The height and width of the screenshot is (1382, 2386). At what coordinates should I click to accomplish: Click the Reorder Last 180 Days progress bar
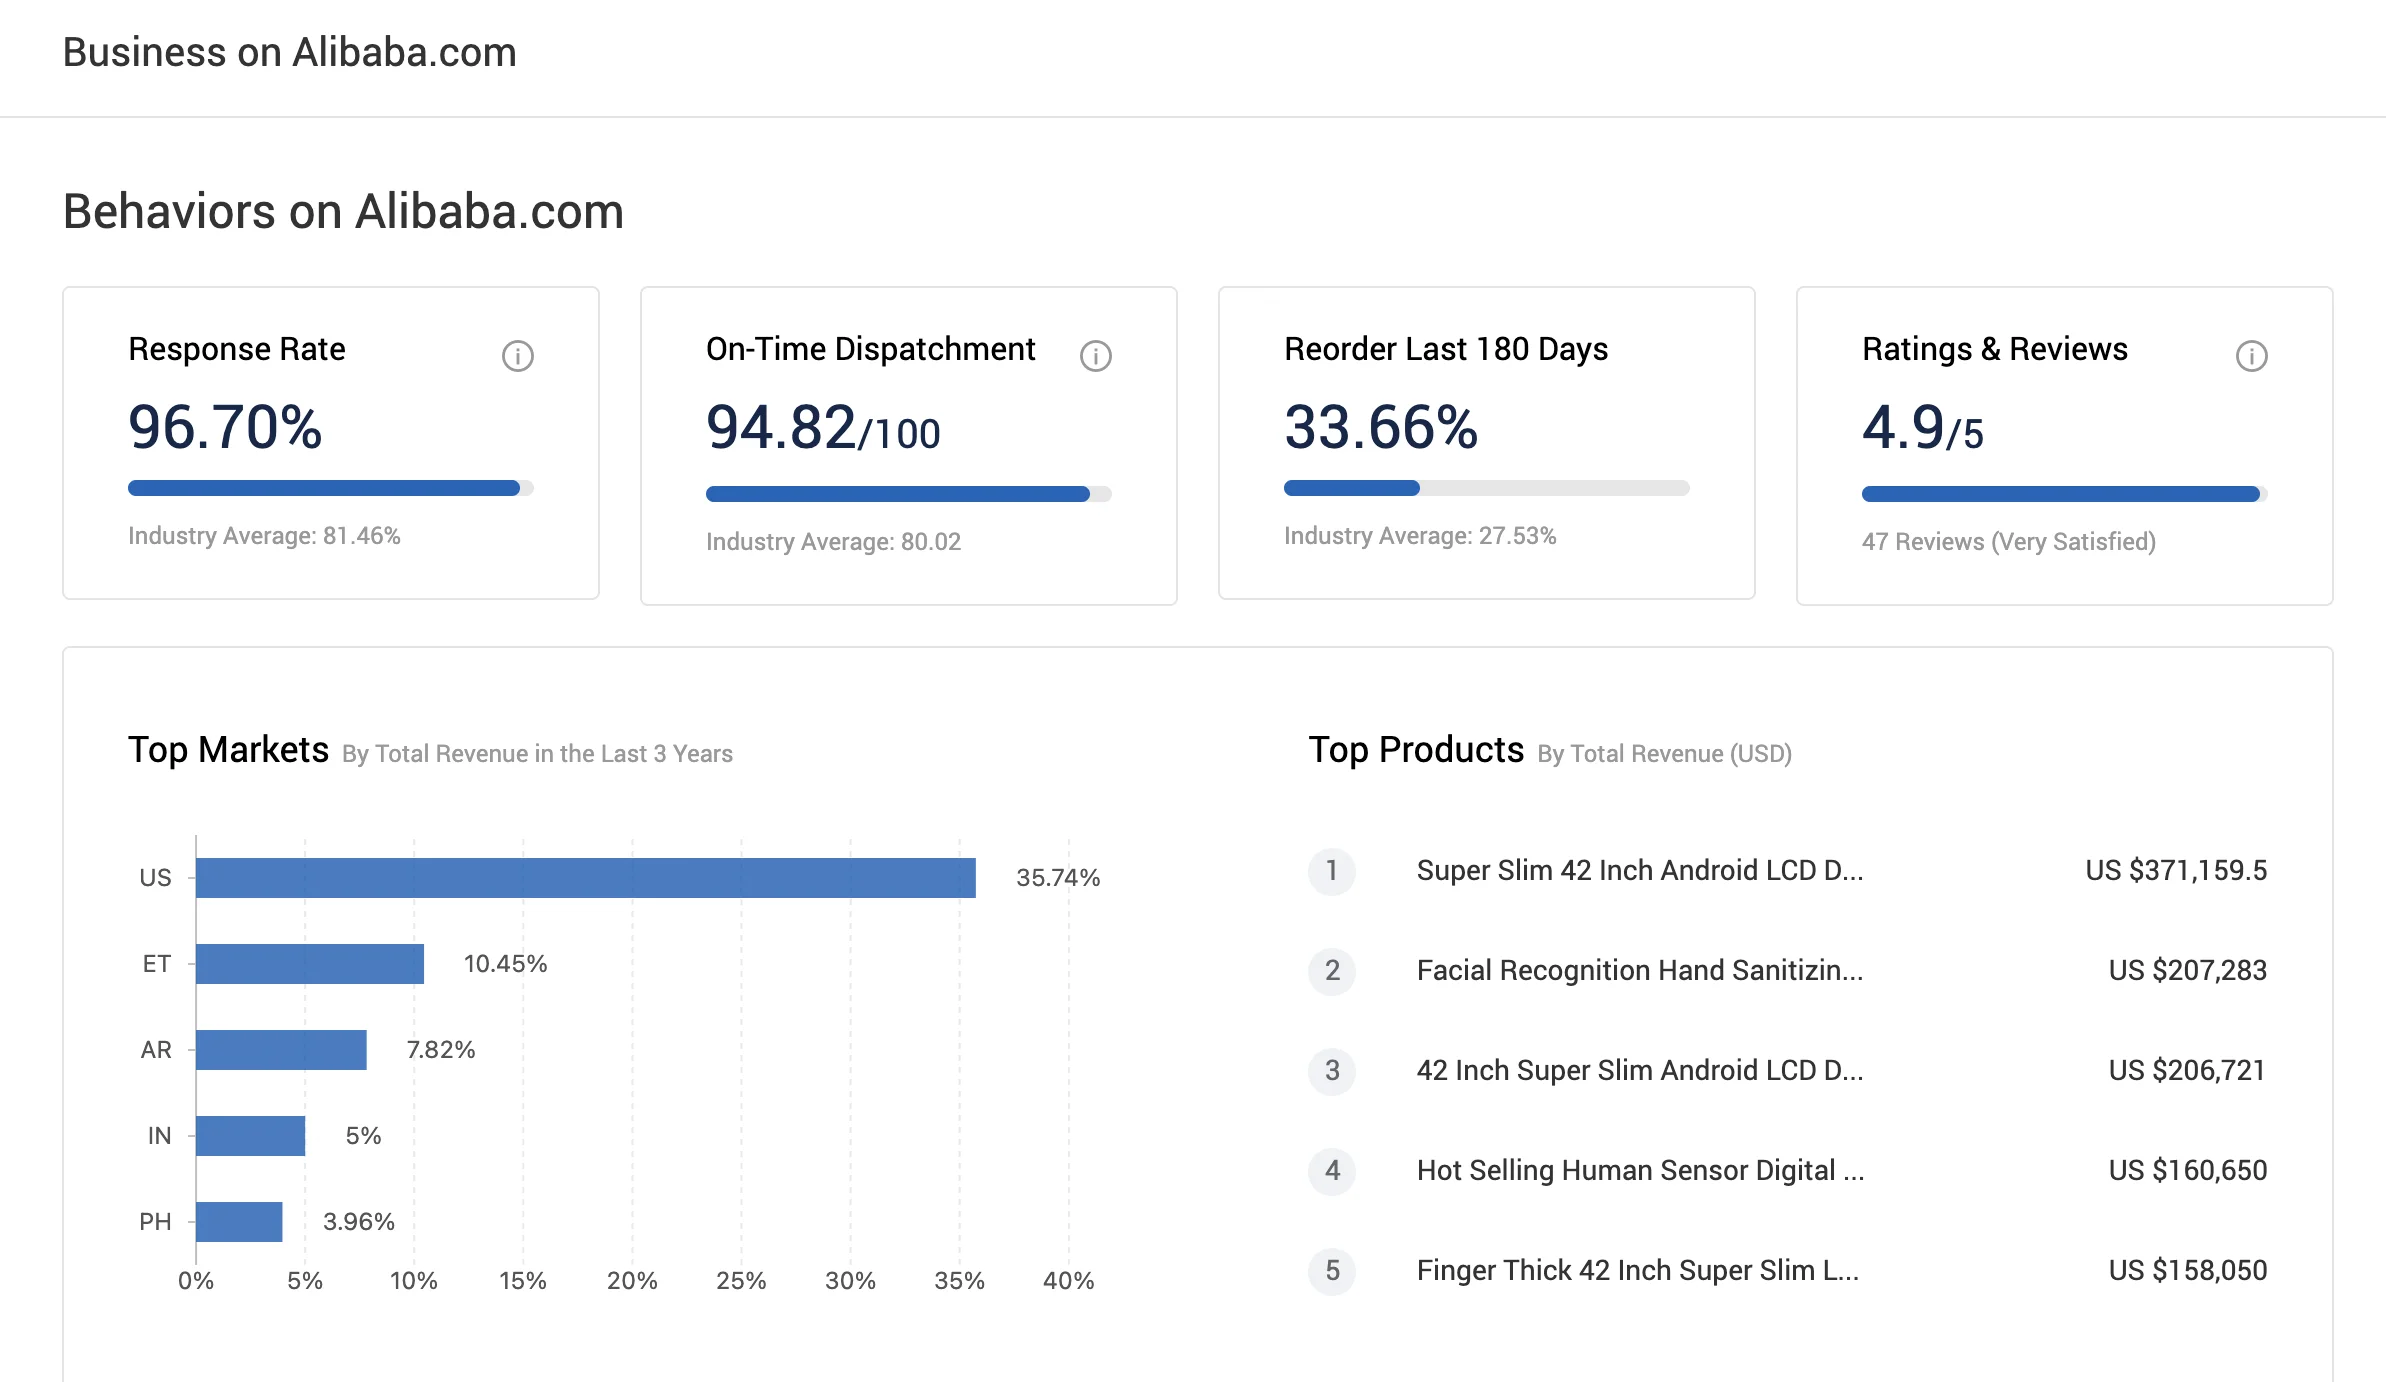pos(1486,488)
